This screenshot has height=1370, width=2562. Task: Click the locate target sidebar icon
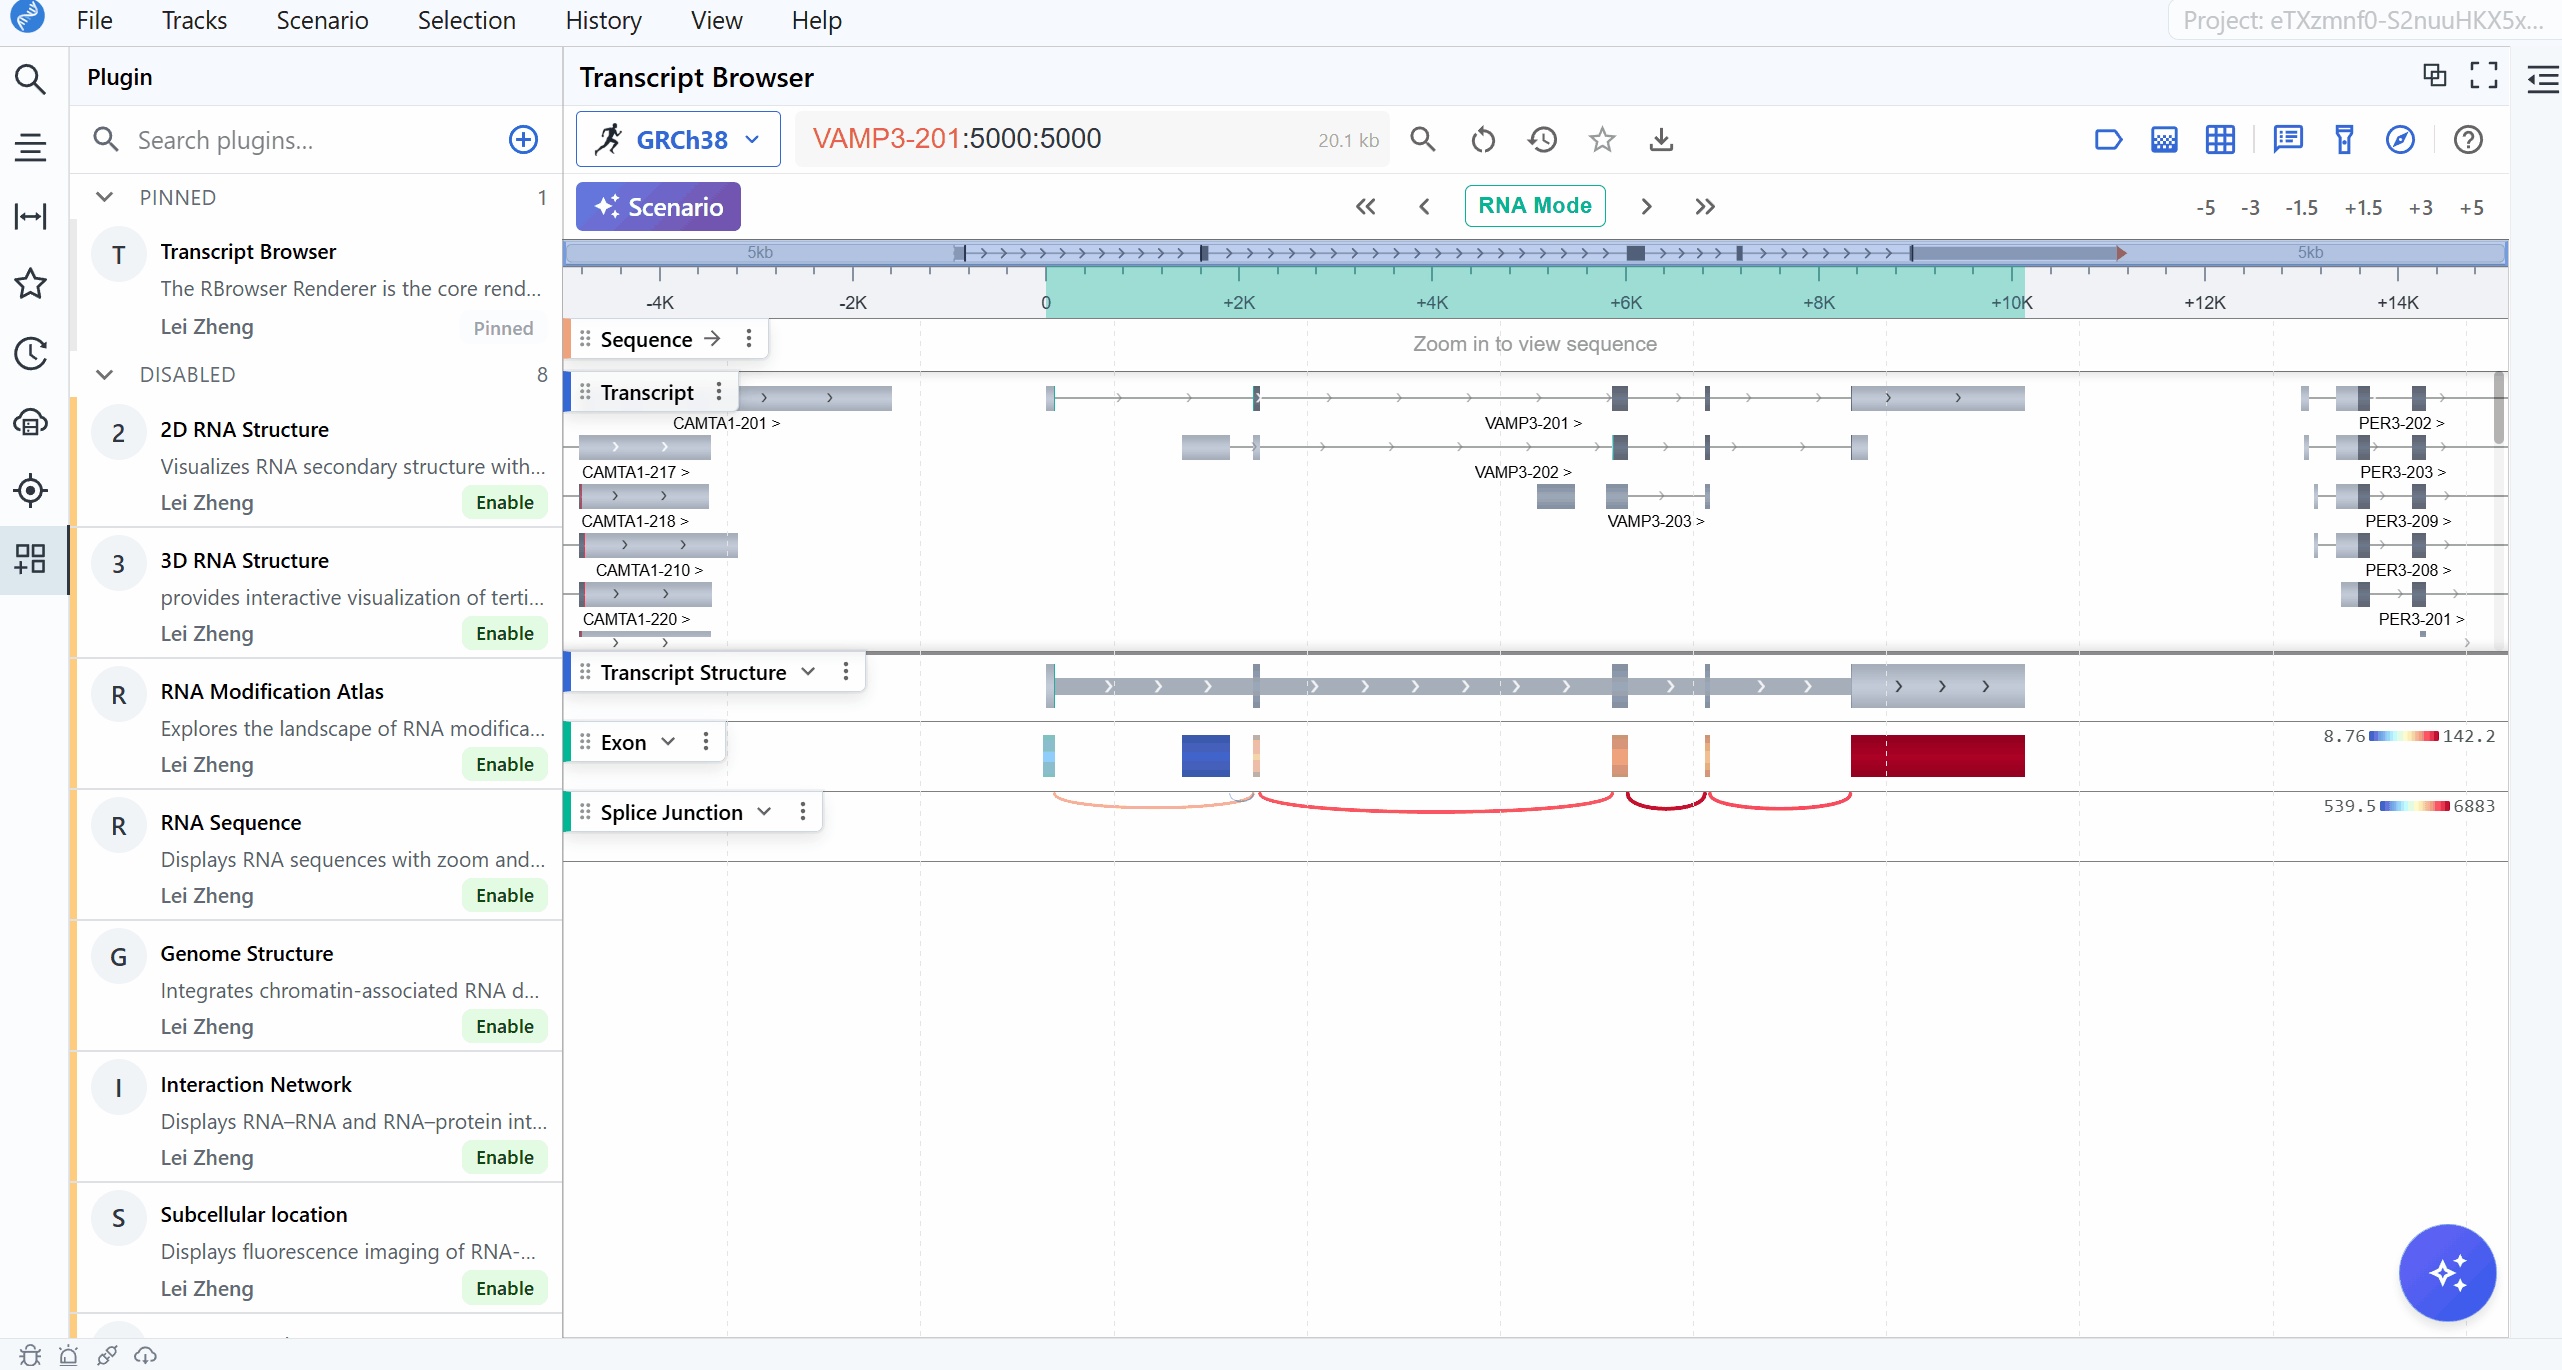(30, 490)
